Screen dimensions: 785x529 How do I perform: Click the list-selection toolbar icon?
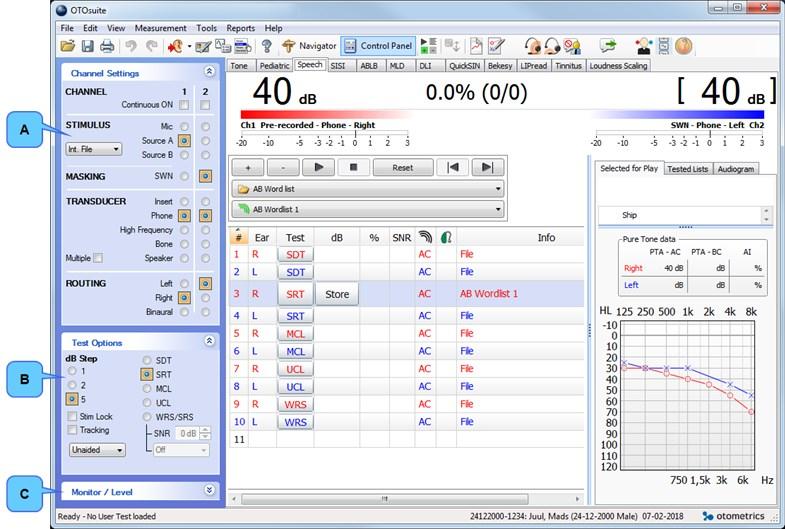tap(243, 47)
